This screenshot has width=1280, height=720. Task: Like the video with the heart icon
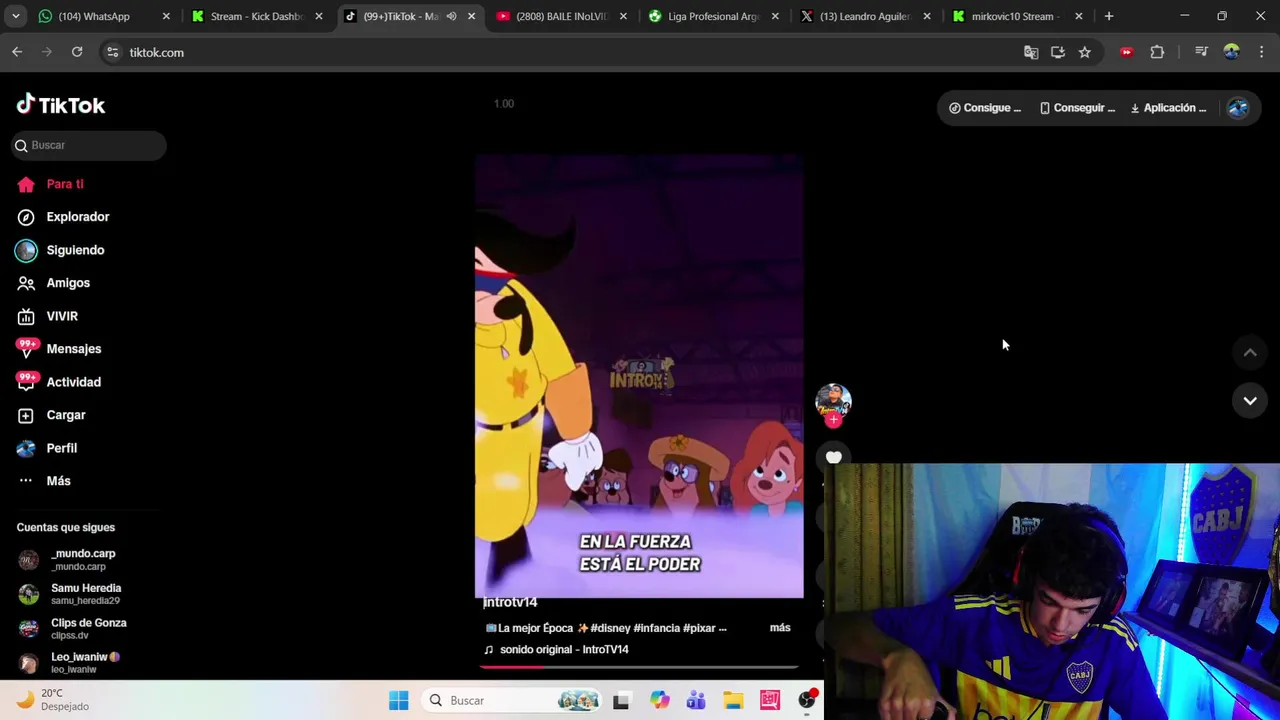pyautogui.click(x=834, y=457)
